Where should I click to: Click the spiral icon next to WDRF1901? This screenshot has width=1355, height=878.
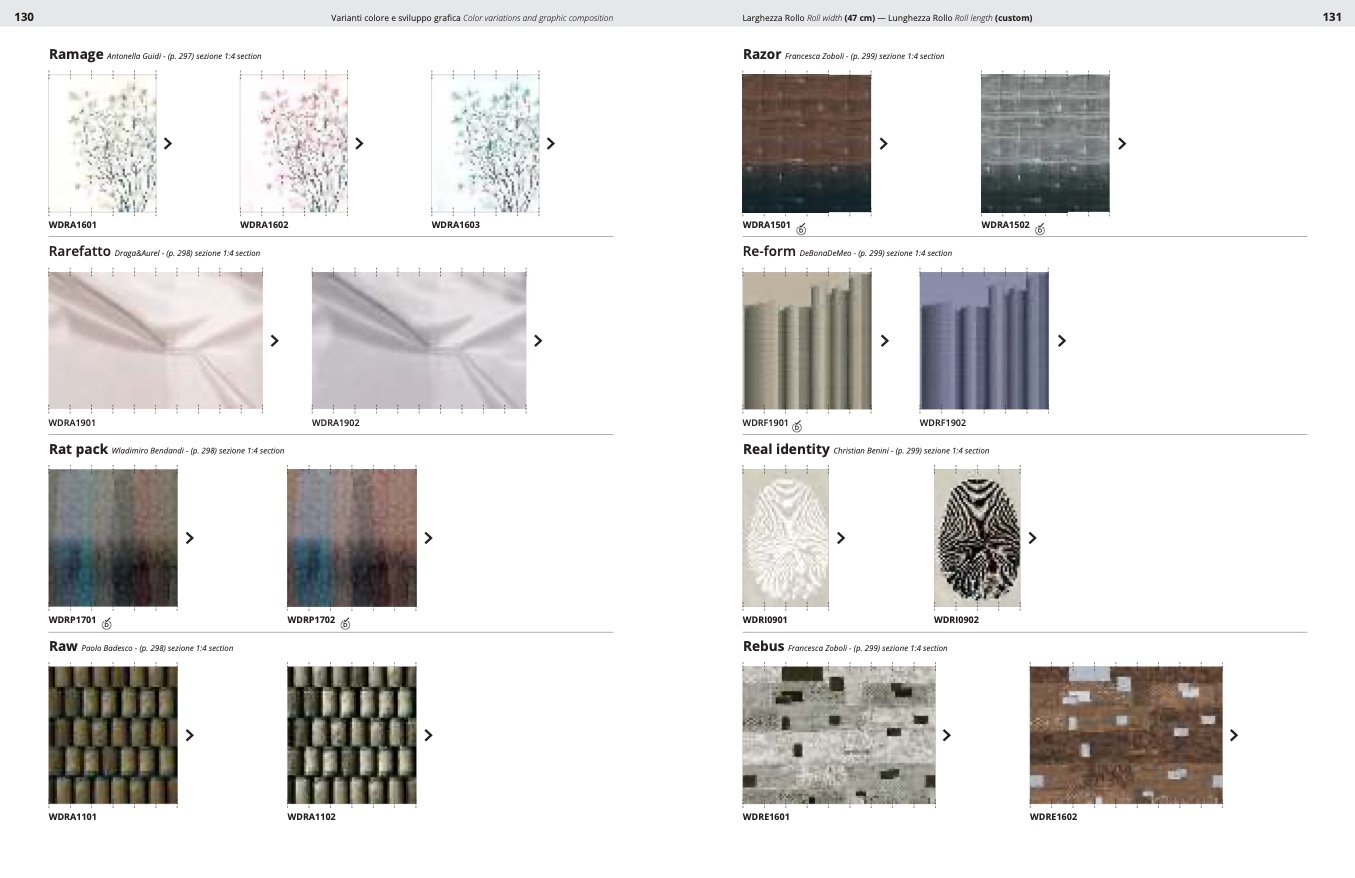click(x=797, y=427)
